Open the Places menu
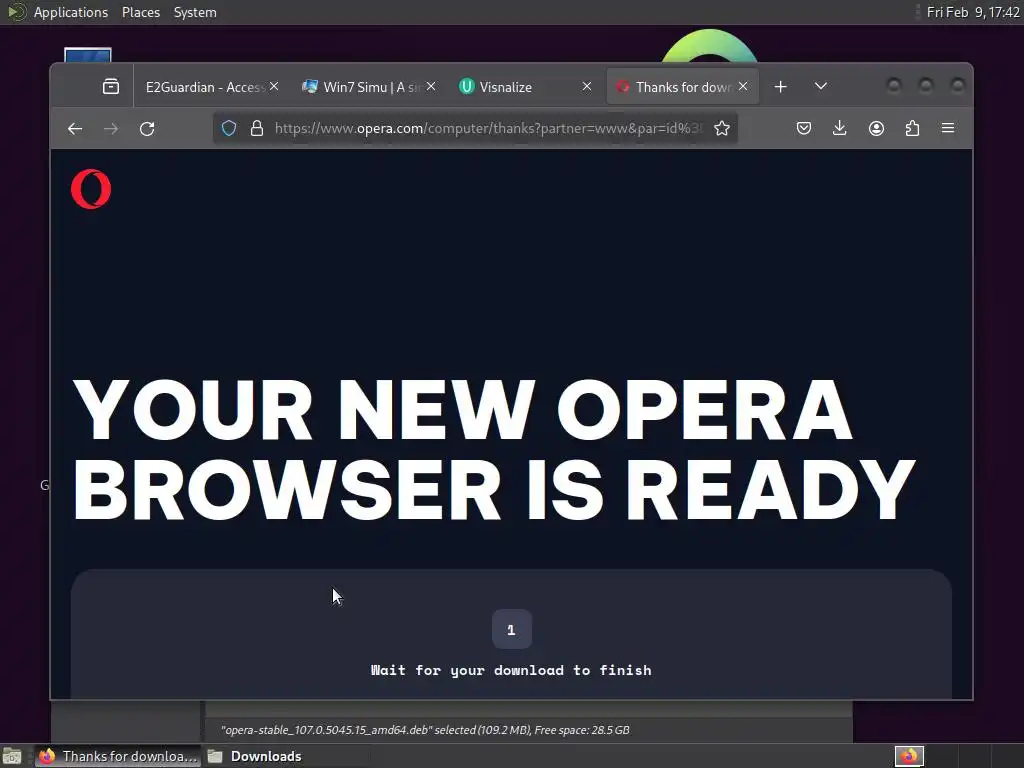The image size is (1024, 768). 140,12
